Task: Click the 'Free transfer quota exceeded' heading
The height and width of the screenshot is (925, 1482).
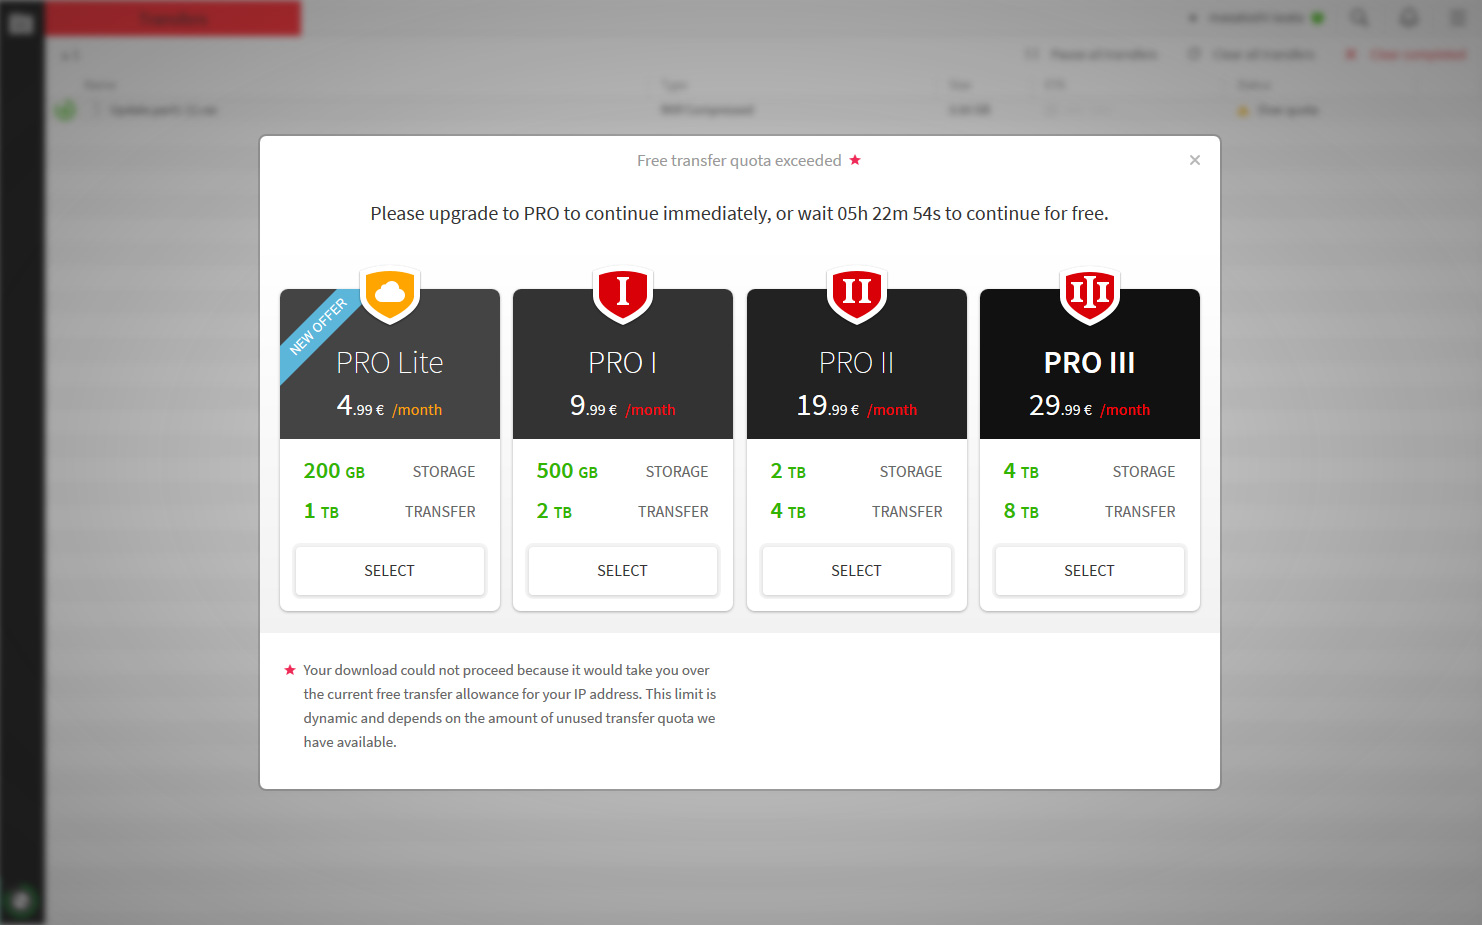Action: tap(739, 161)
